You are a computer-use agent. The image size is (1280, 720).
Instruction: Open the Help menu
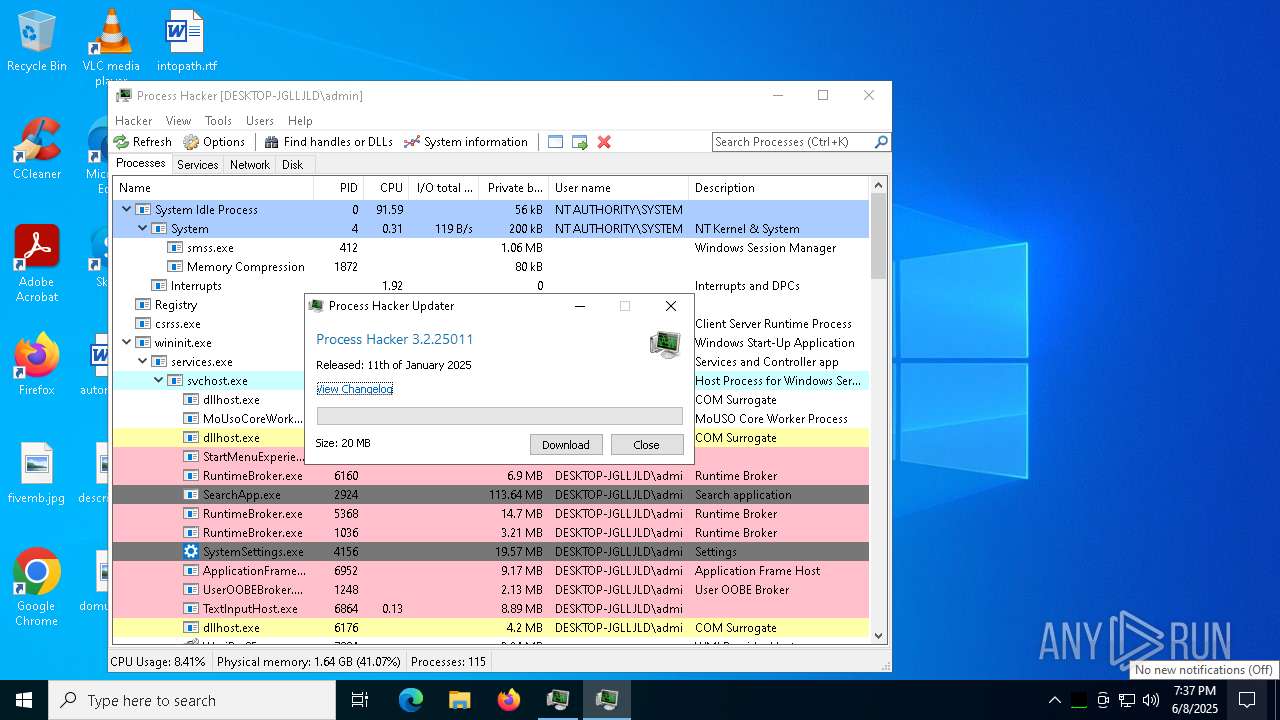click(300, 121)
